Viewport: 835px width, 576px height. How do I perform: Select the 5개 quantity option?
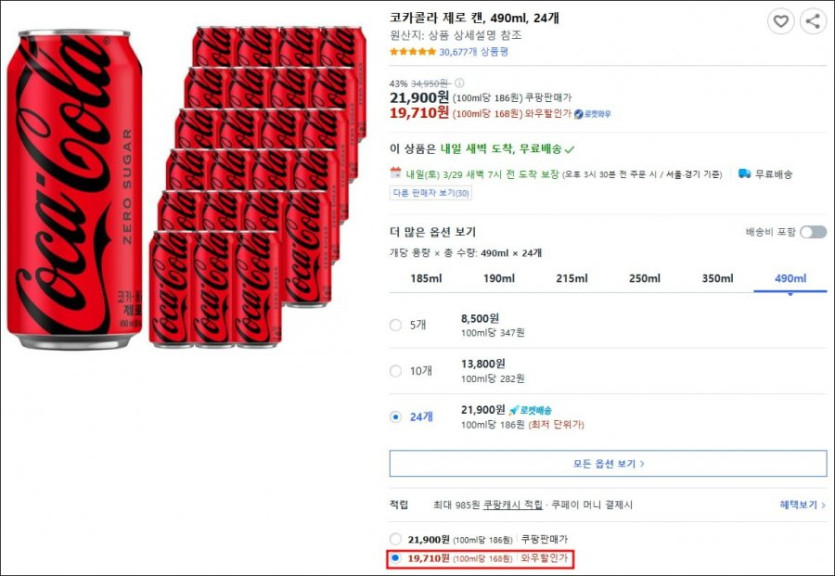[x=396, y=324]
